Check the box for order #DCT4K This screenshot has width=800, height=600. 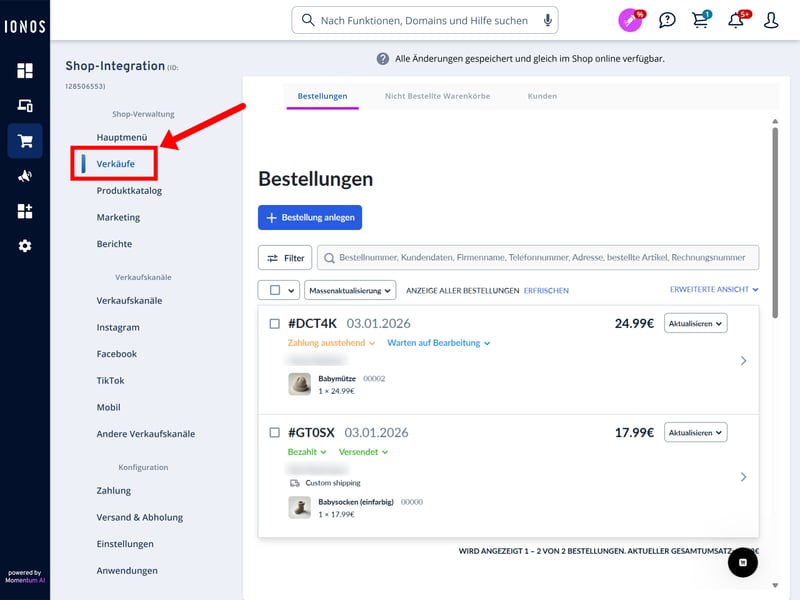tap(275, 324)
